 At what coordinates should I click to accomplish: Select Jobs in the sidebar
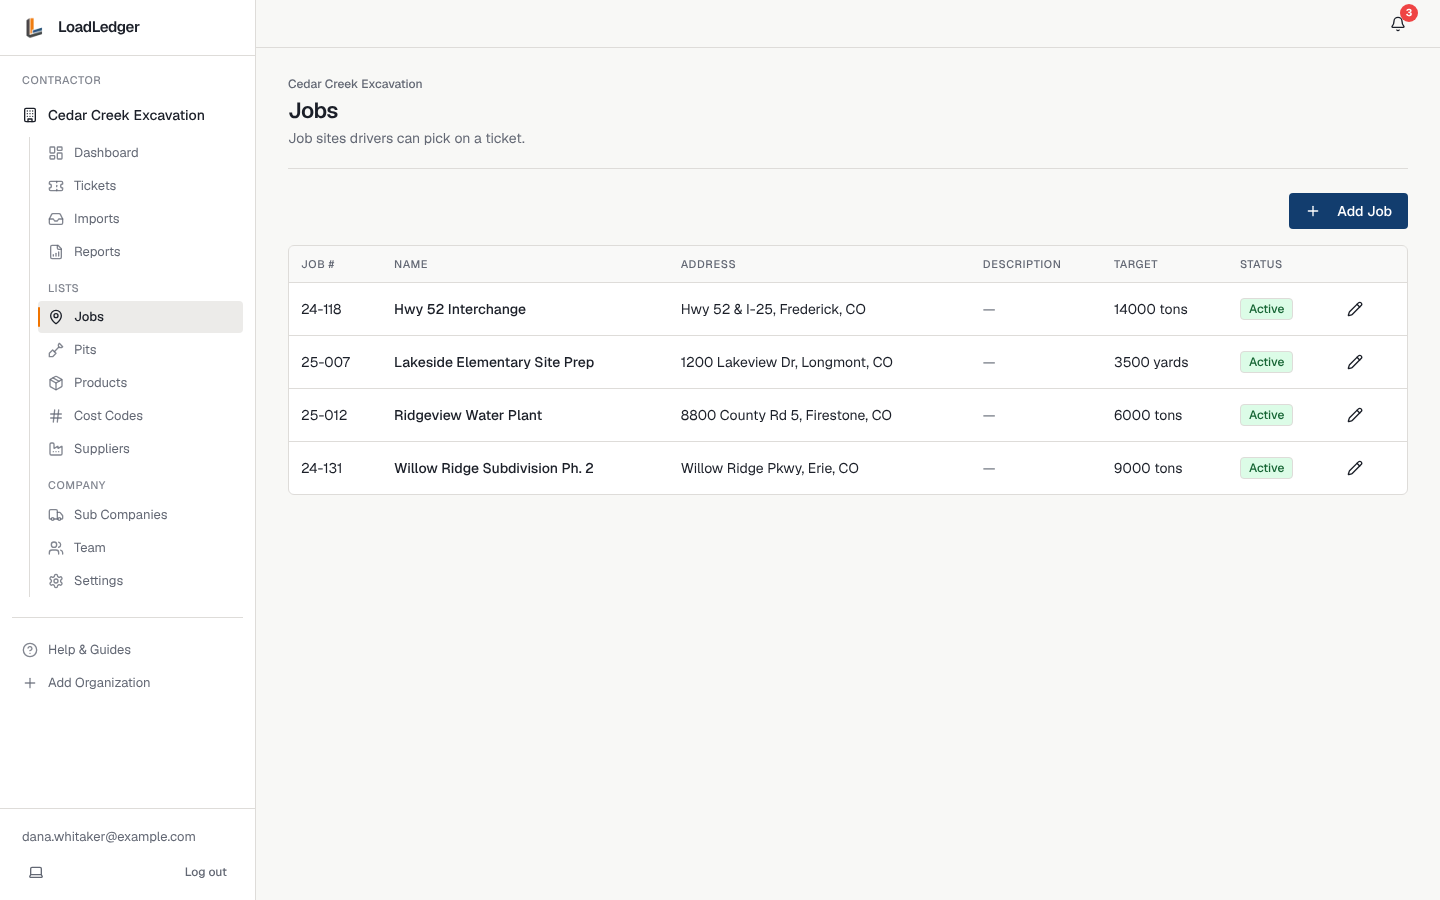click(140, 317)
